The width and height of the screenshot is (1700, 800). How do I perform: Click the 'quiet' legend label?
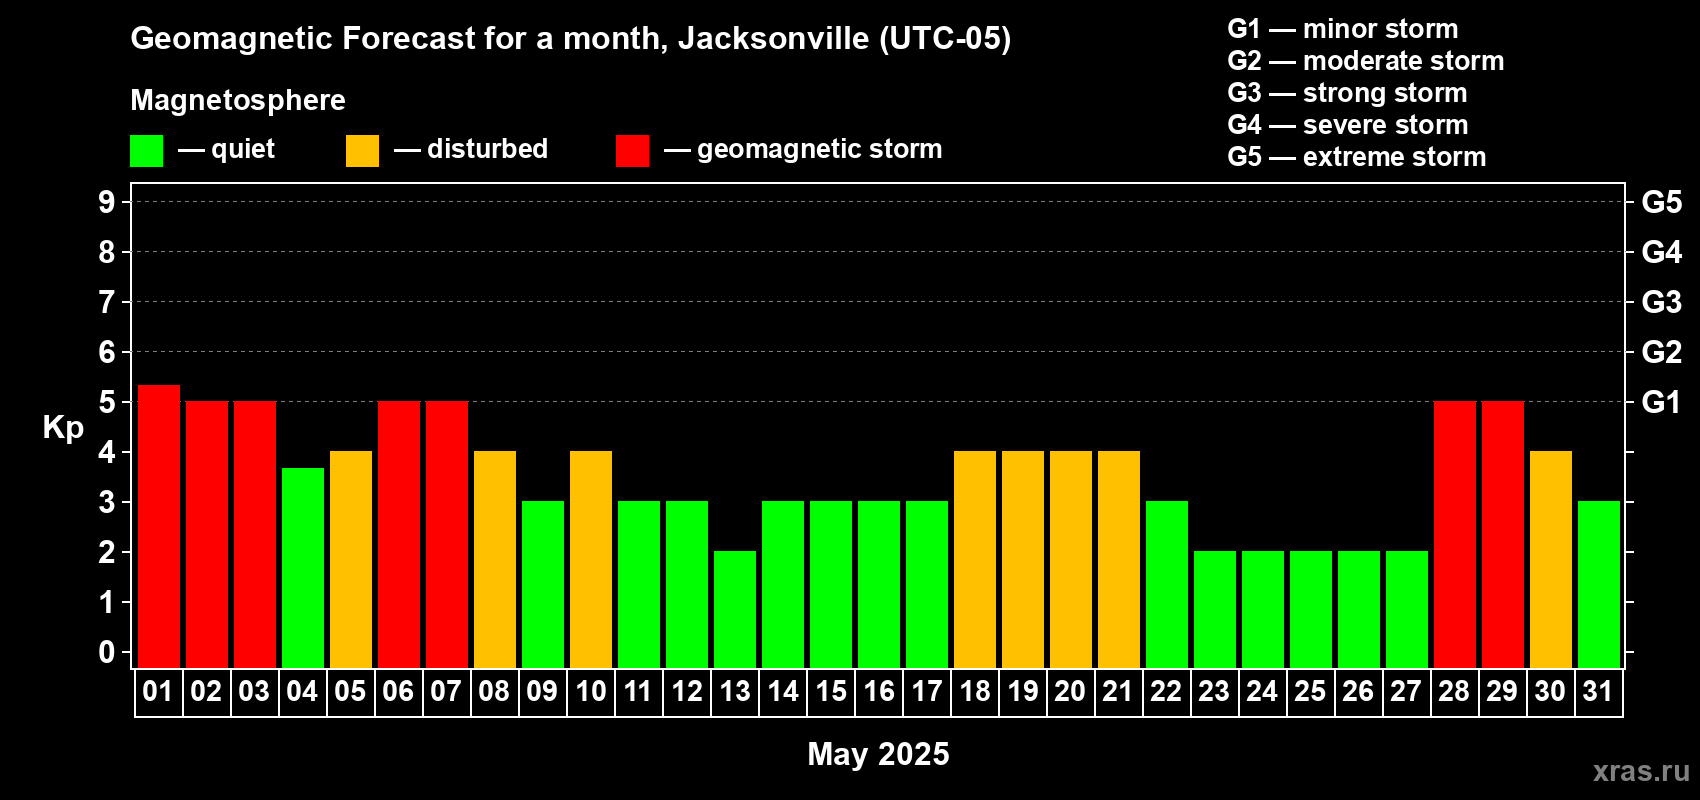point(243,149)
